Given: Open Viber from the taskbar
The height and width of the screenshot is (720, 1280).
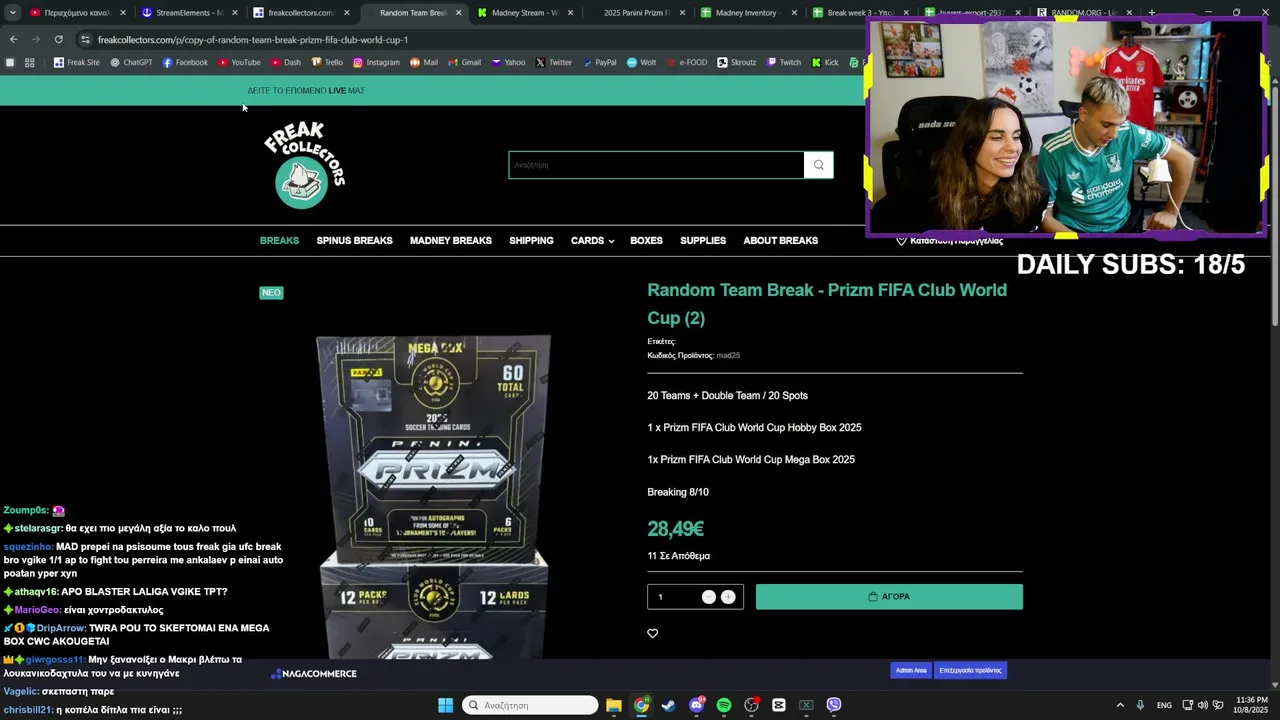Looking at the screenshot, I should (834, 705).
